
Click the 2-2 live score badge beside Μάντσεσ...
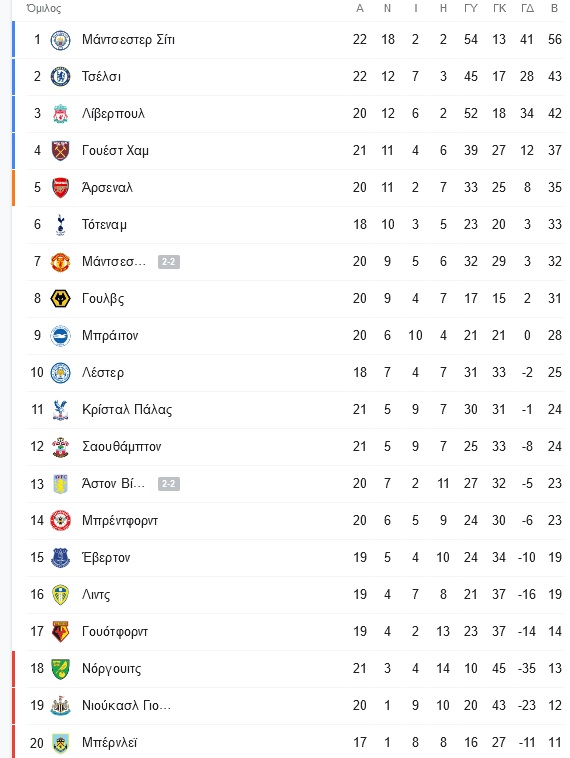[x=169, y=262]
